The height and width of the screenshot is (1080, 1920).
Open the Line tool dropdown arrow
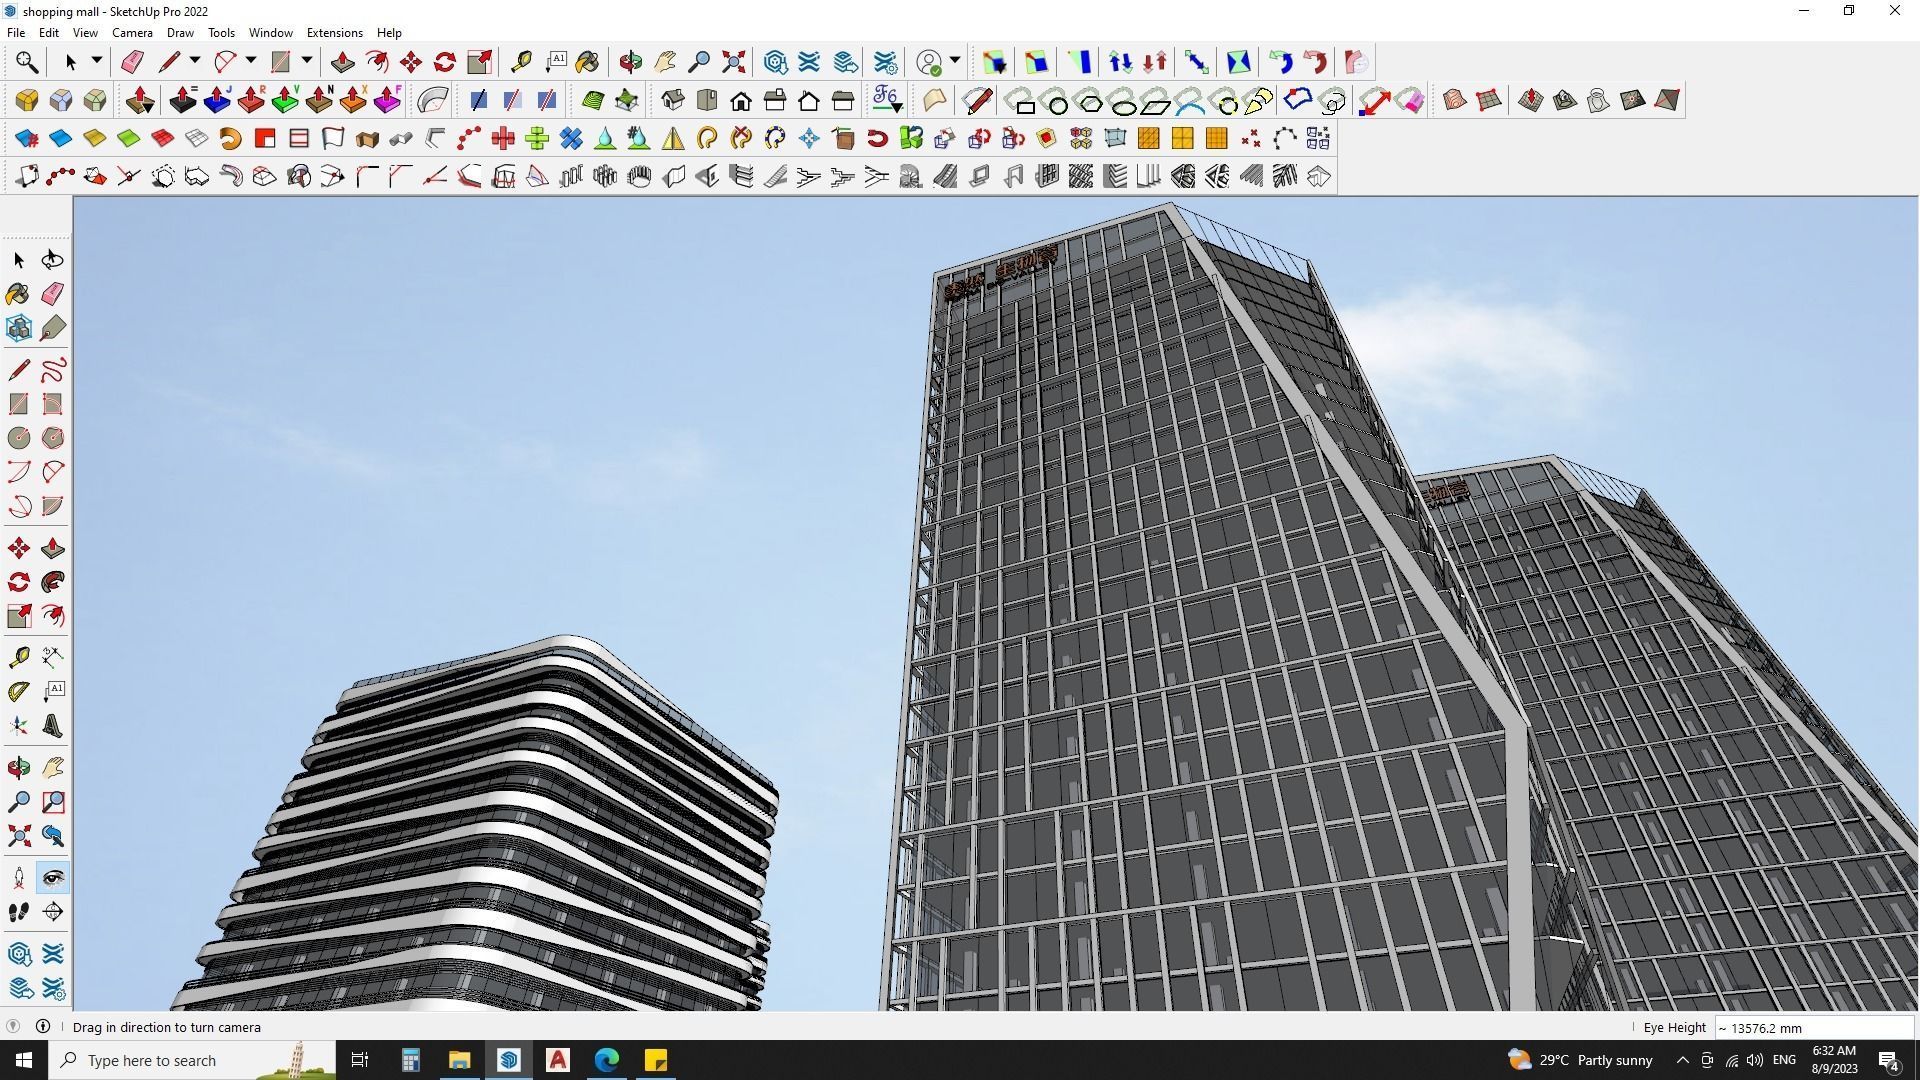tap(195, 61)
